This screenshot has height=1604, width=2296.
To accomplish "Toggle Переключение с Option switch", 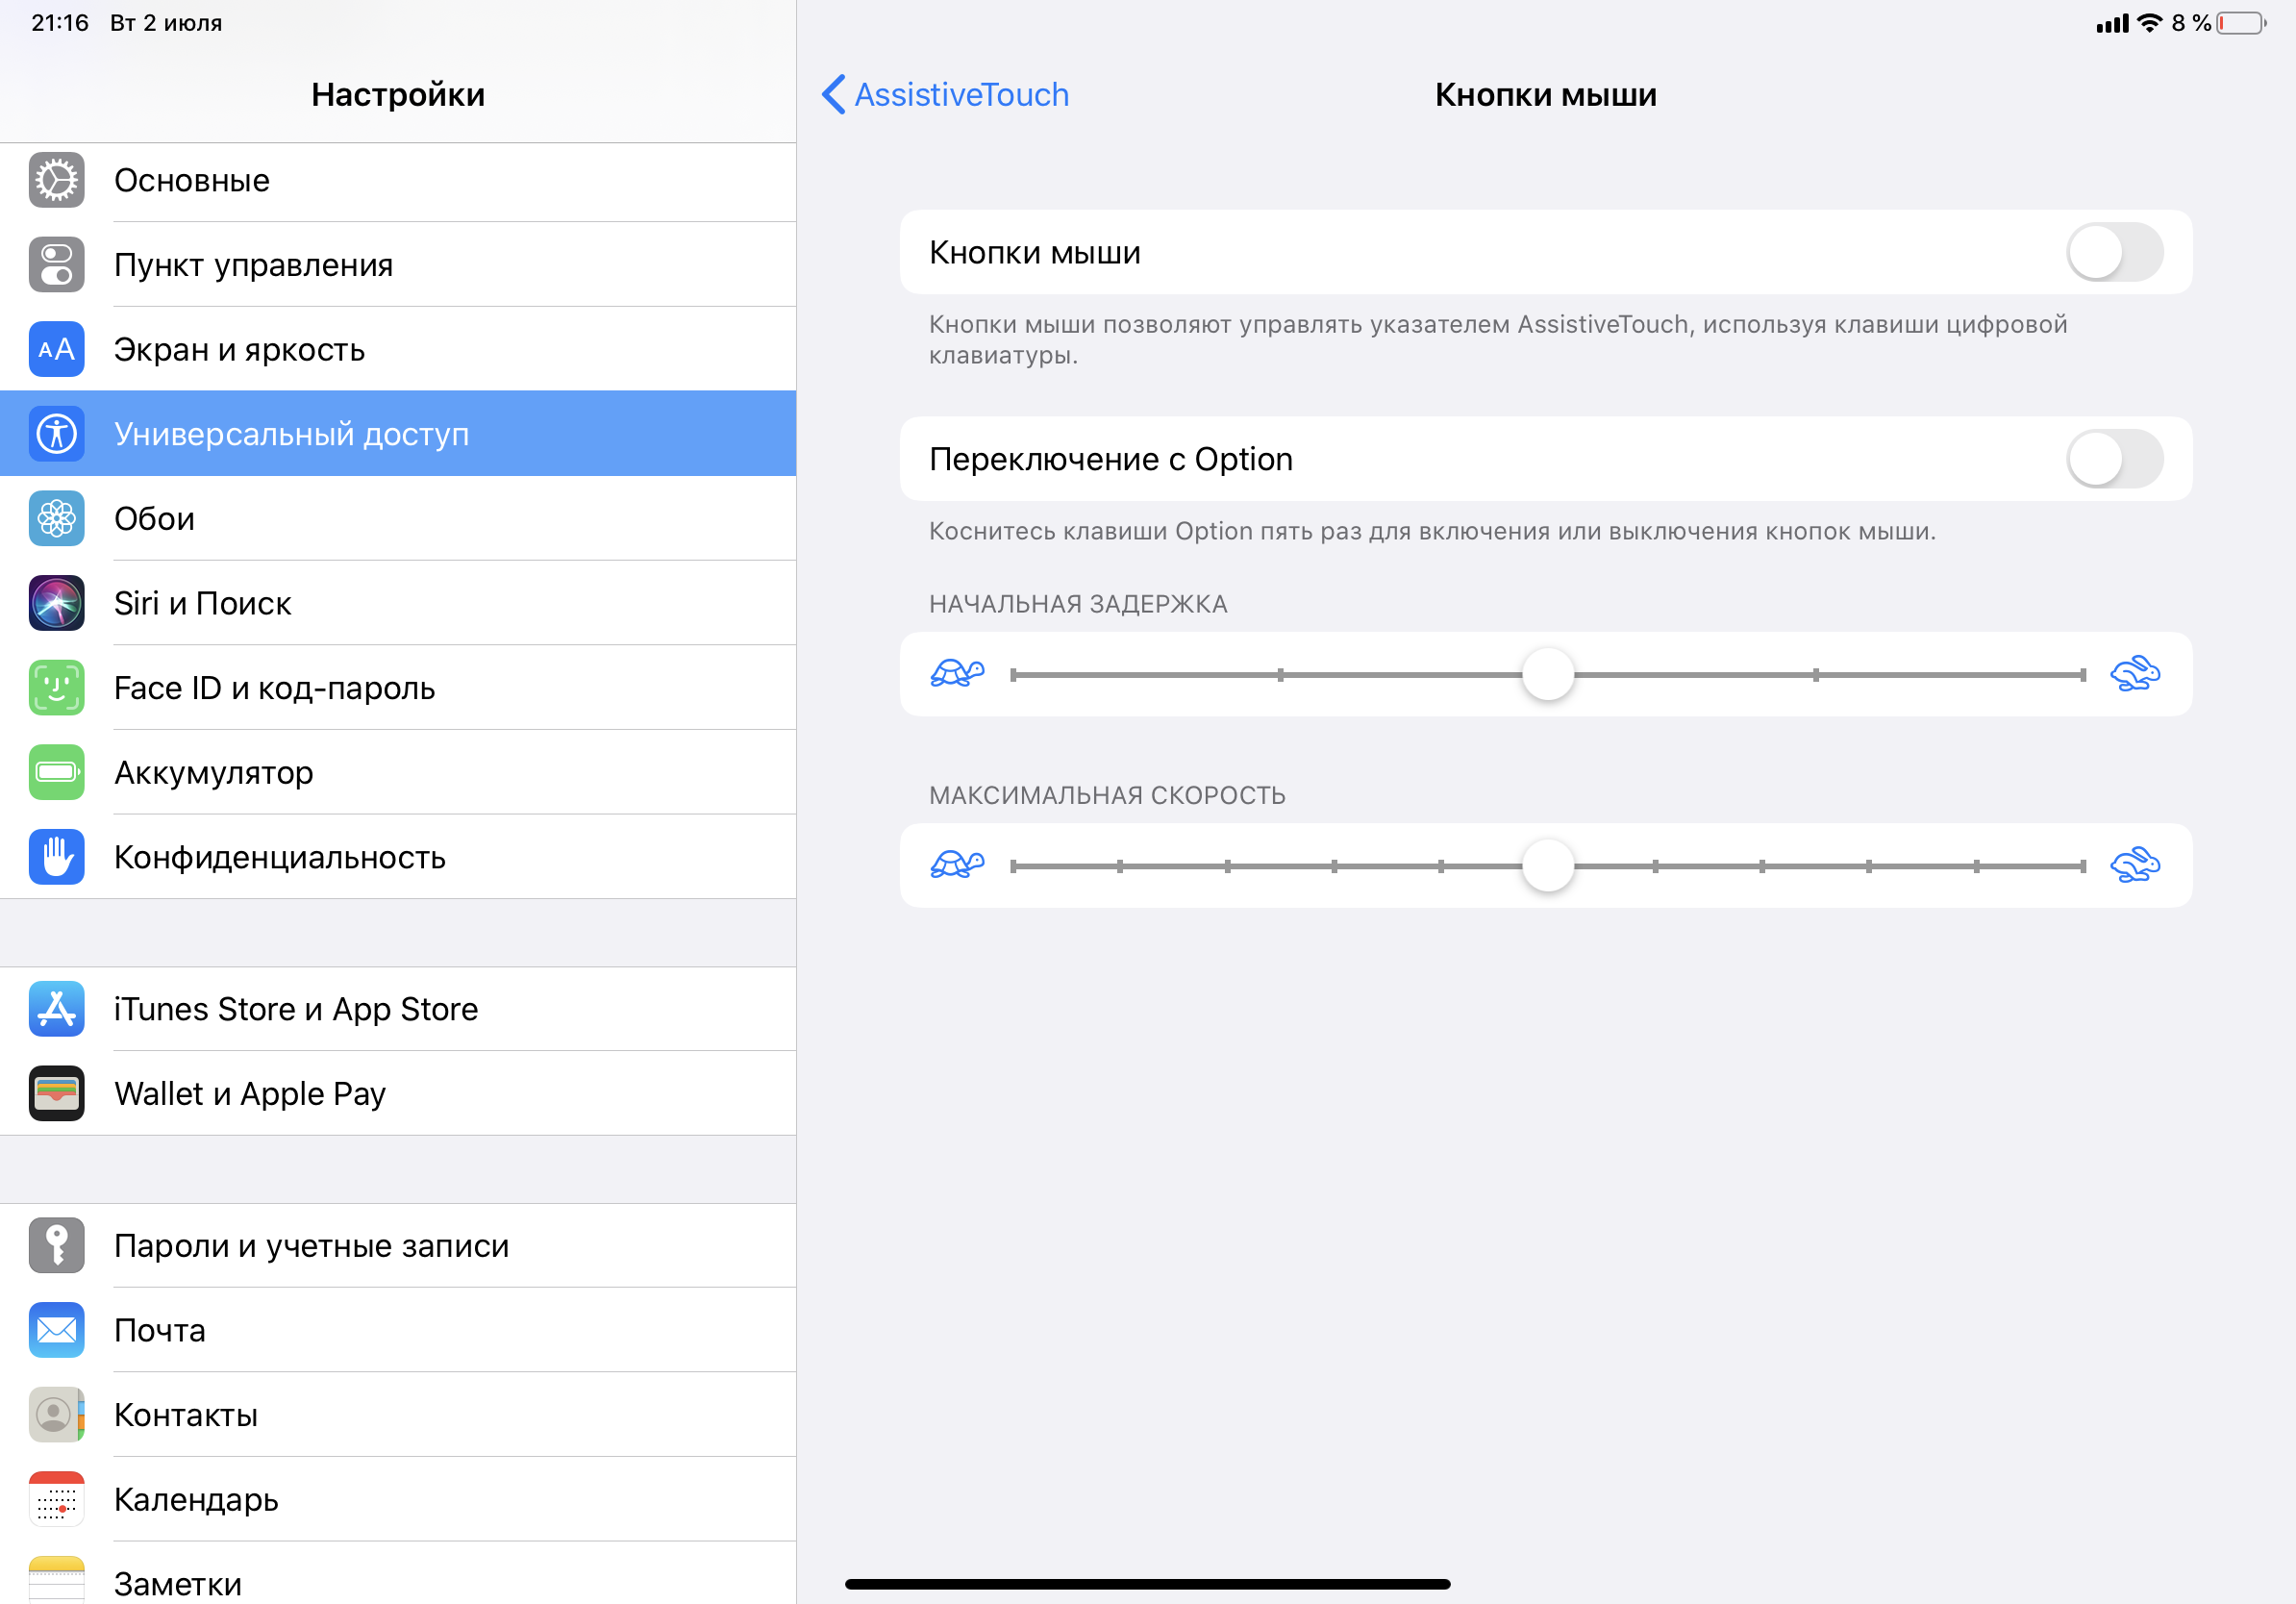I will [x=2114, y=459].
